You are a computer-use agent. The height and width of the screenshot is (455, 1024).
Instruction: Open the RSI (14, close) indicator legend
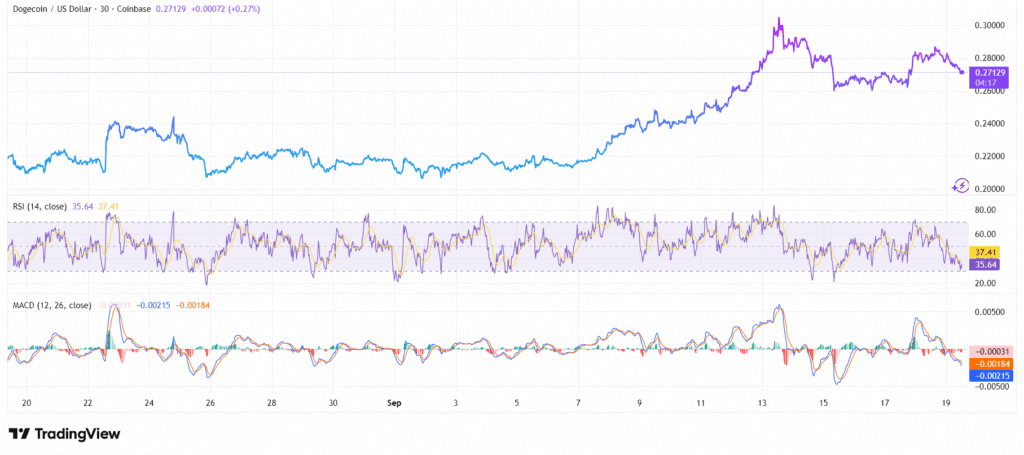(x=40, y=206)
